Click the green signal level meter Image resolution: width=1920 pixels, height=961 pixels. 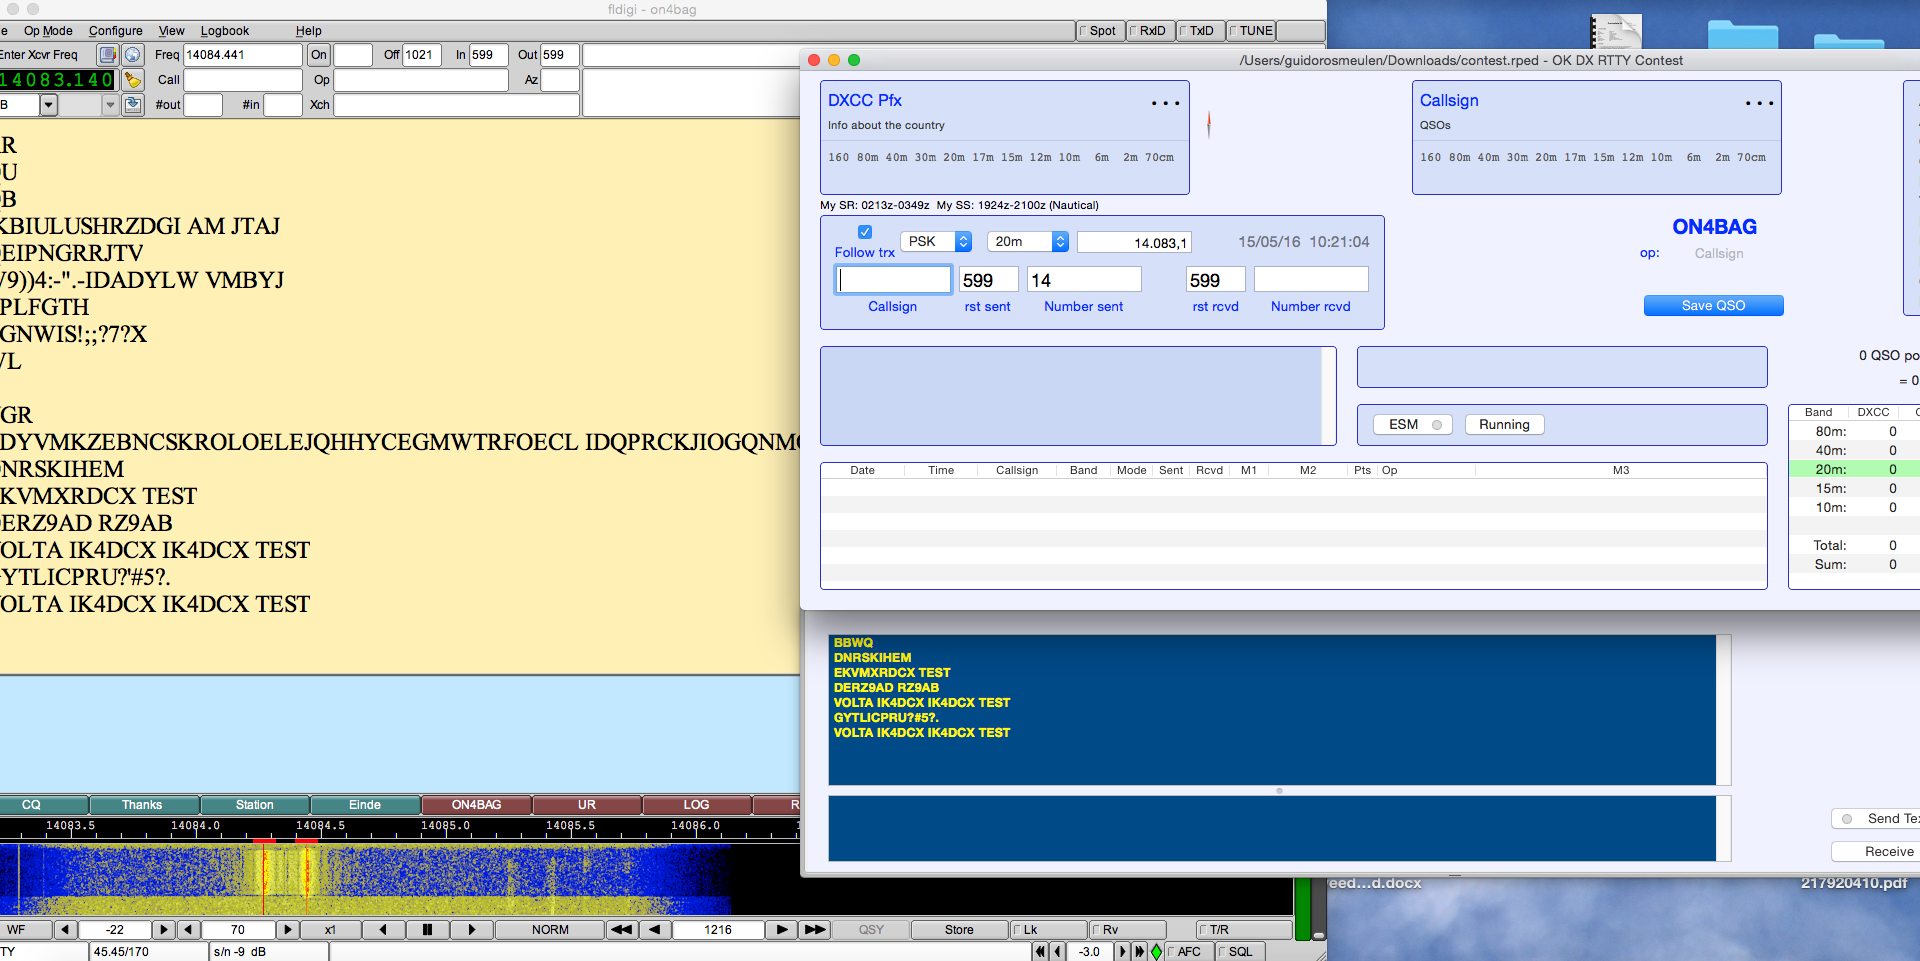point(1303,909)
